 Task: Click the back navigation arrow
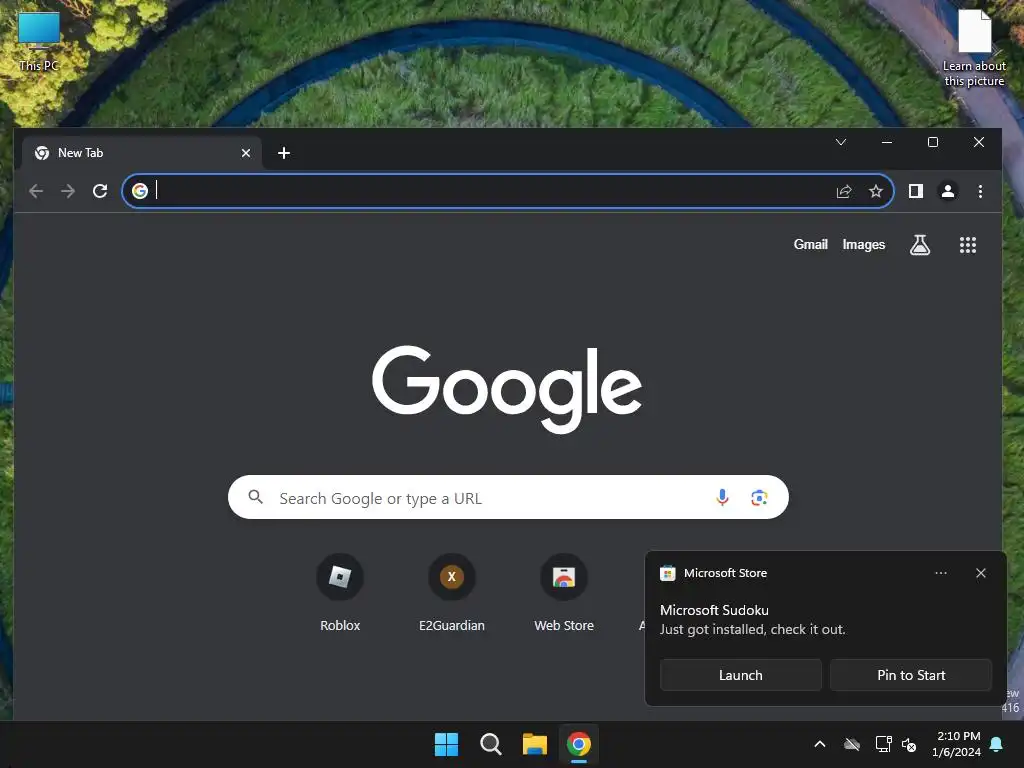tap(36, 191)
